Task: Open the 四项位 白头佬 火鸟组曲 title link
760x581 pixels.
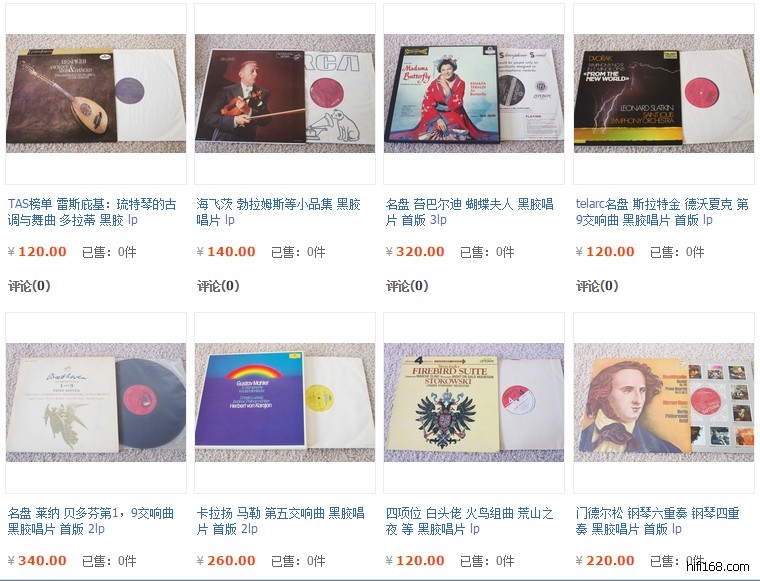Action: pos(469,521)
